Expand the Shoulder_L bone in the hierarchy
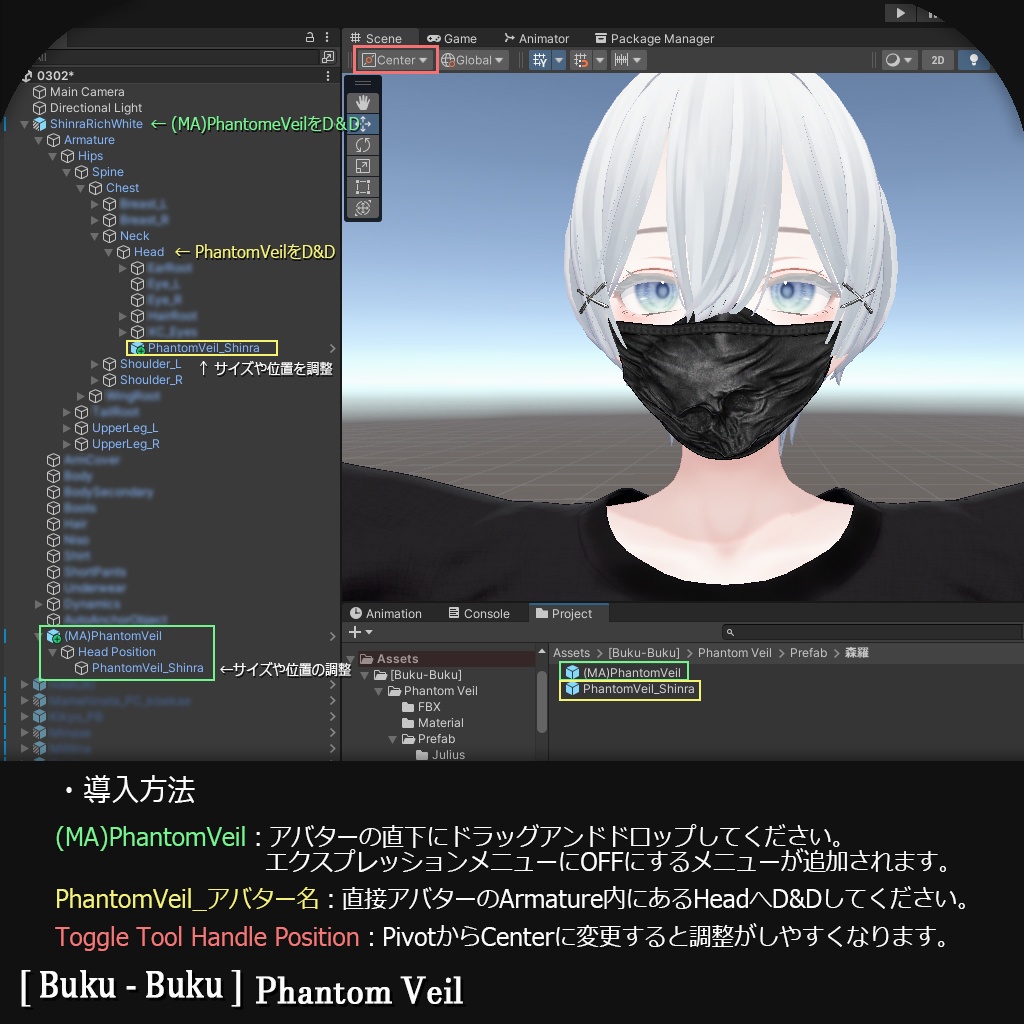The width and height of the screenshot is (1024, 1024). click(93, 364)
